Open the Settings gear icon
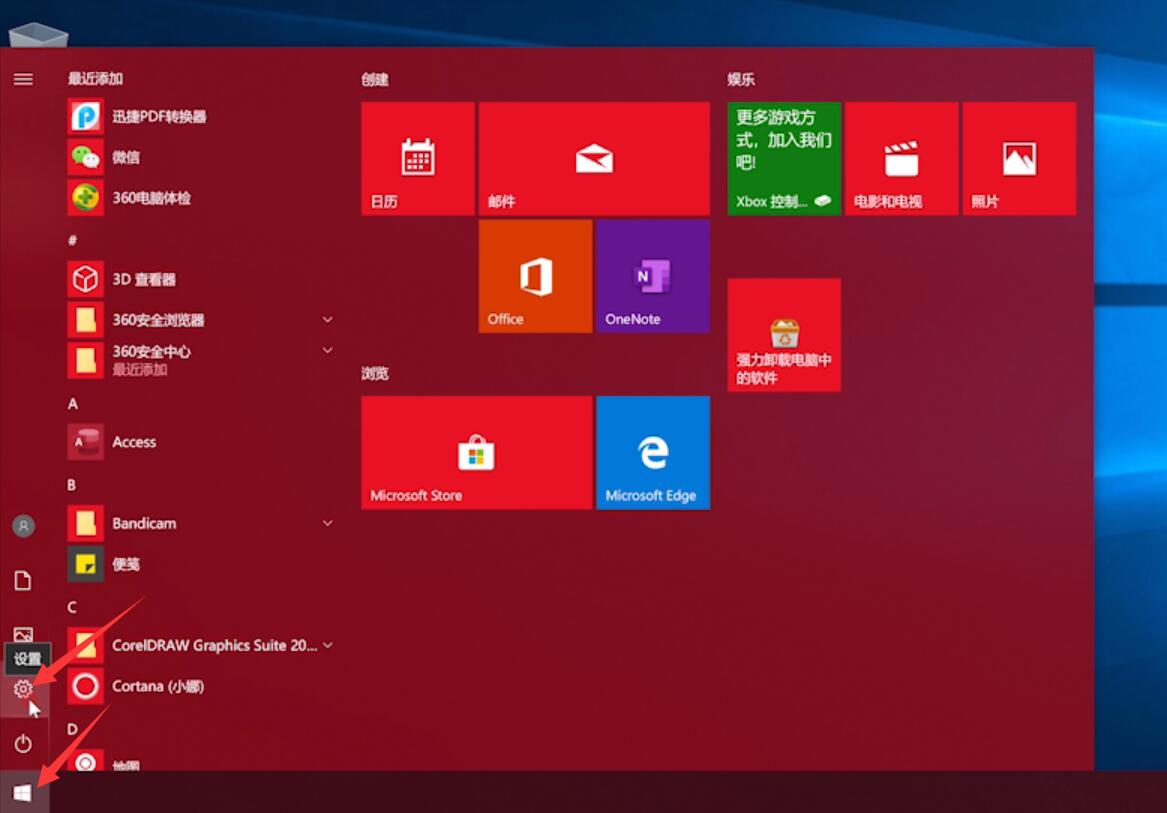1167x813 pixels. click(x=23, y=689)
